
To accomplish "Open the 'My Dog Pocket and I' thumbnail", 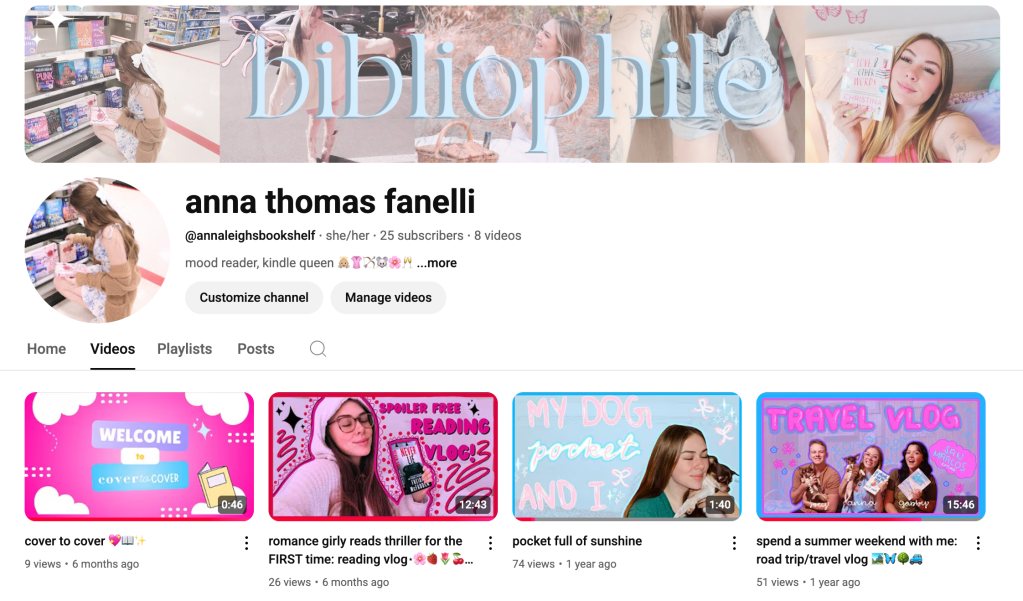I will pos(627,456).
